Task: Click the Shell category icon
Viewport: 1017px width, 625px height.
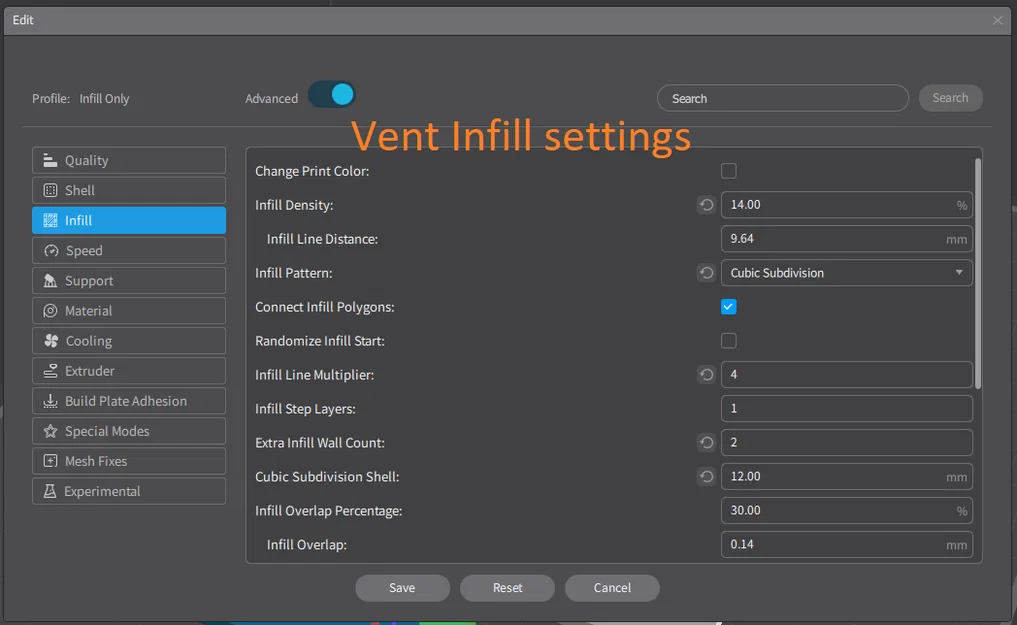Action: pos(50,190)
